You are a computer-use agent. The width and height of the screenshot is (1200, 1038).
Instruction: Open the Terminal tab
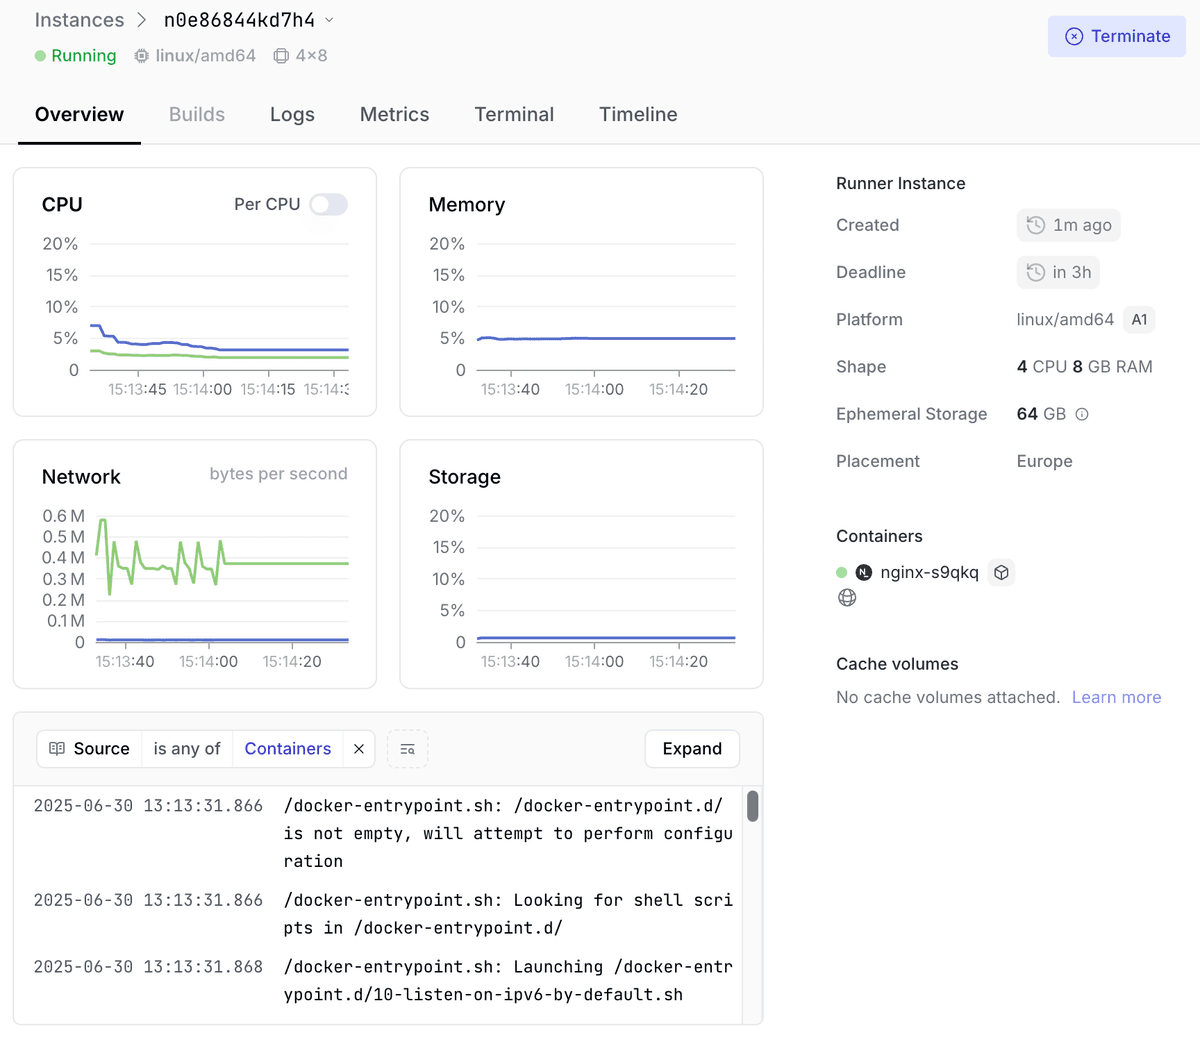click(514, 115)
